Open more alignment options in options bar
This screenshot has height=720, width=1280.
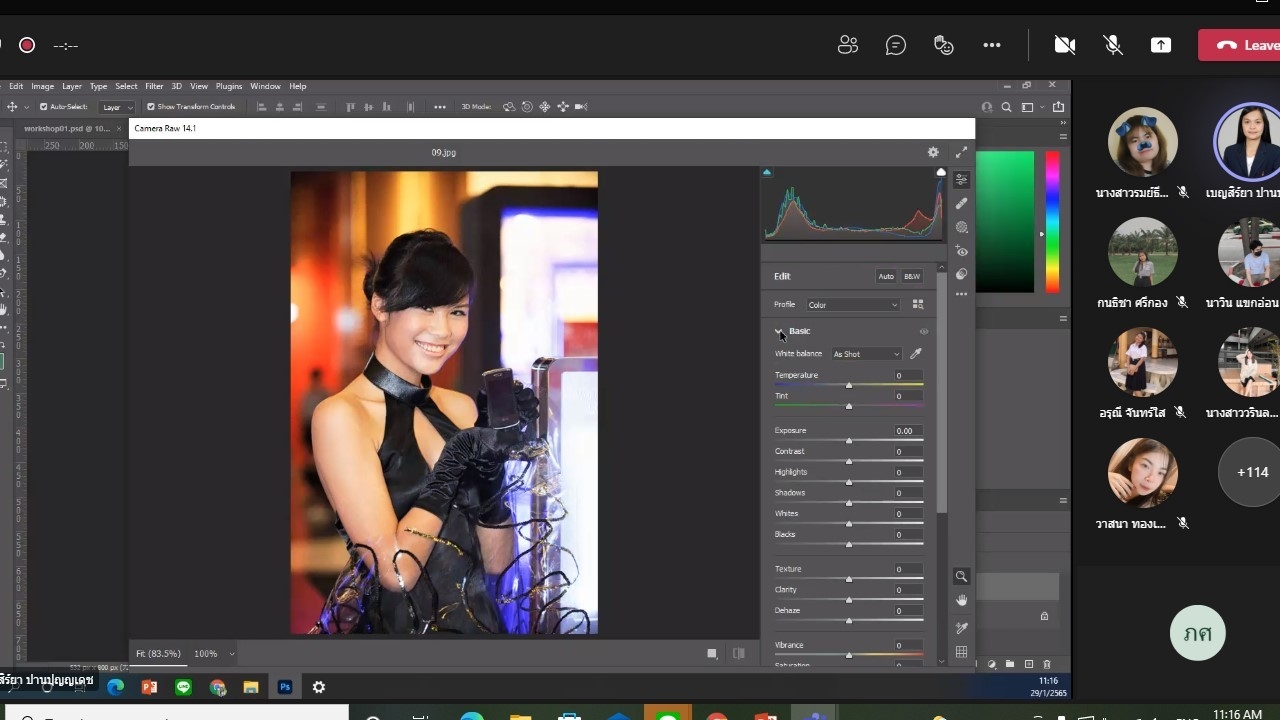(x=440, y=107)
